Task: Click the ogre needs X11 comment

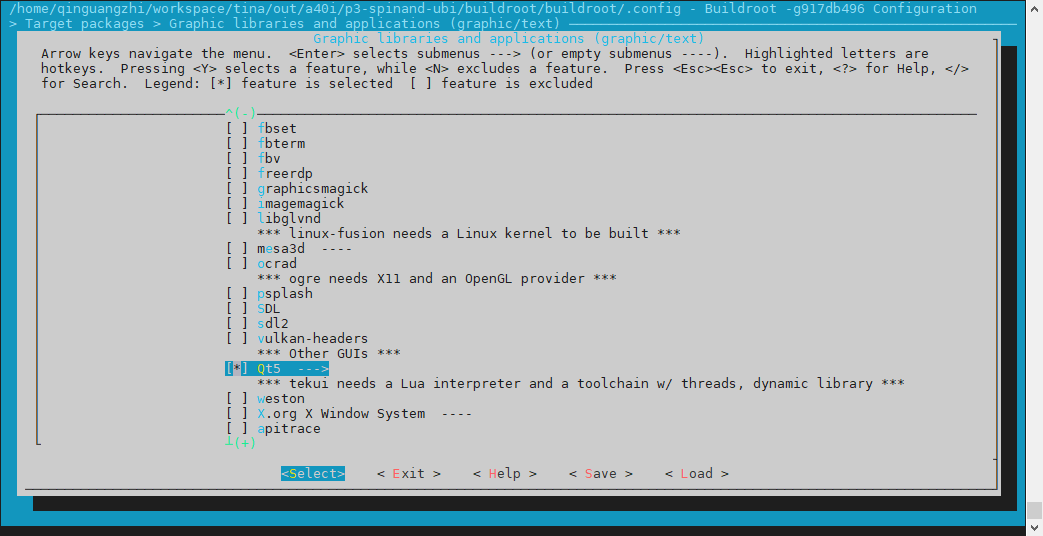Action: tap(437, 279)
